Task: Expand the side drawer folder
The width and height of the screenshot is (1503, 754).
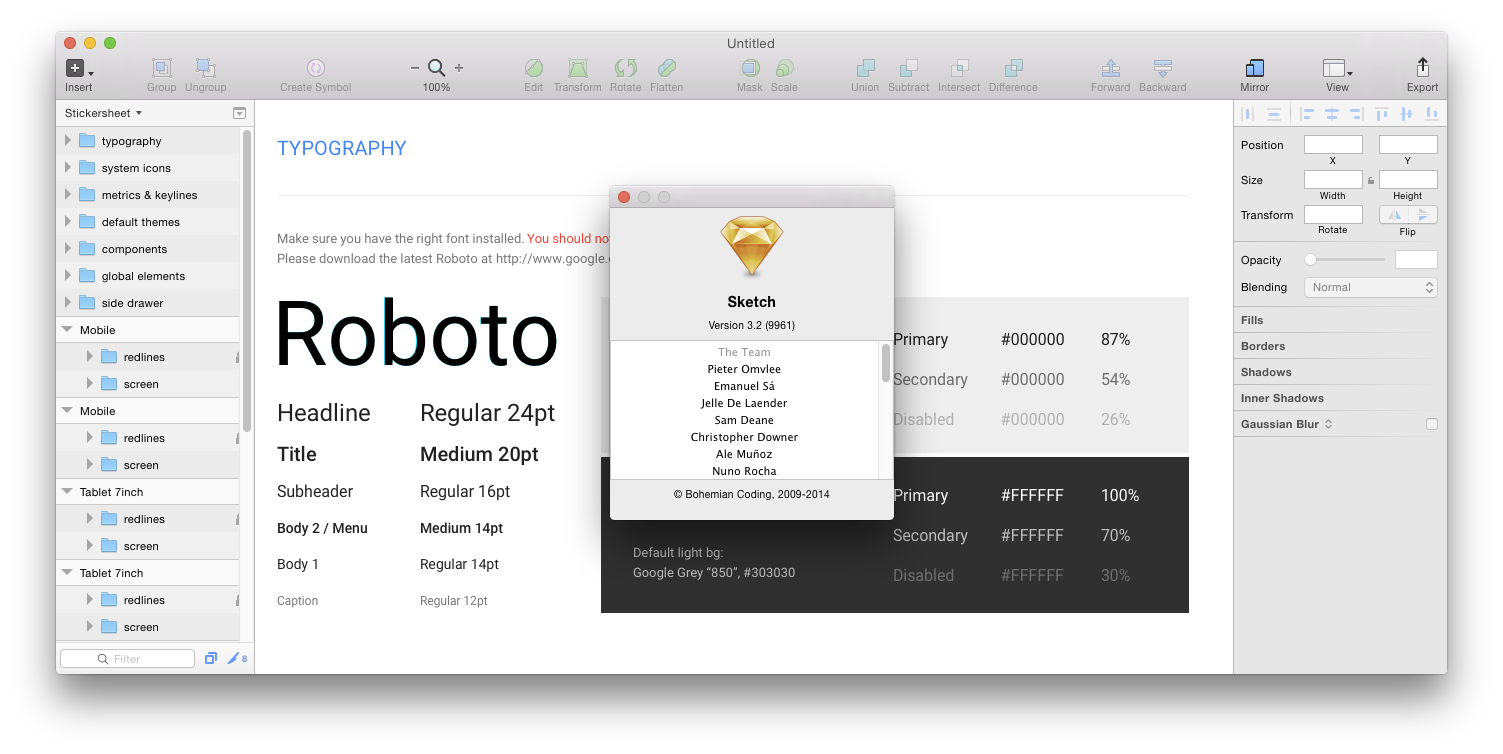Action: pos(68,303)
